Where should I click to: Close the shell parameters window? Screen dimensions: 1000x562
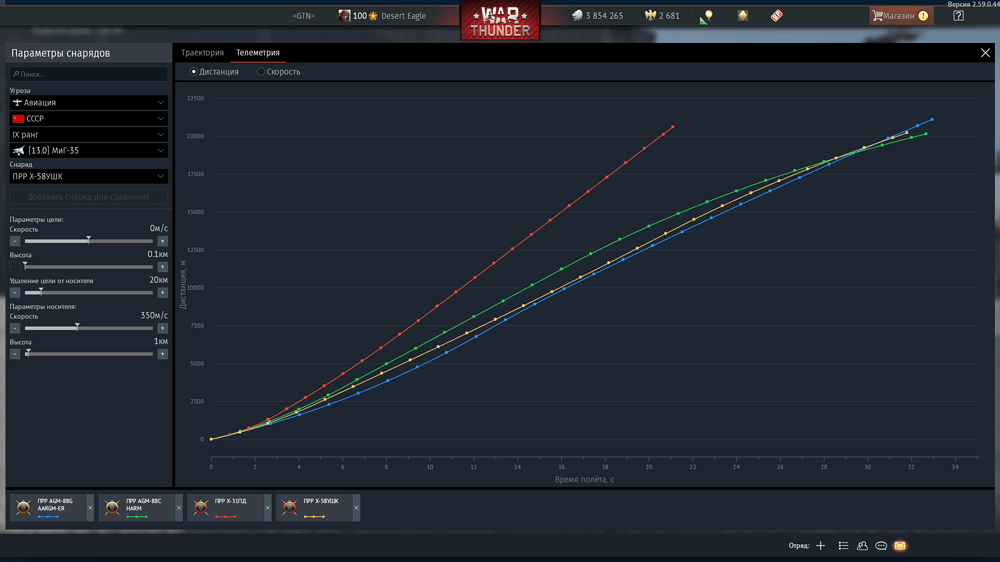click(x=985, y=53)
